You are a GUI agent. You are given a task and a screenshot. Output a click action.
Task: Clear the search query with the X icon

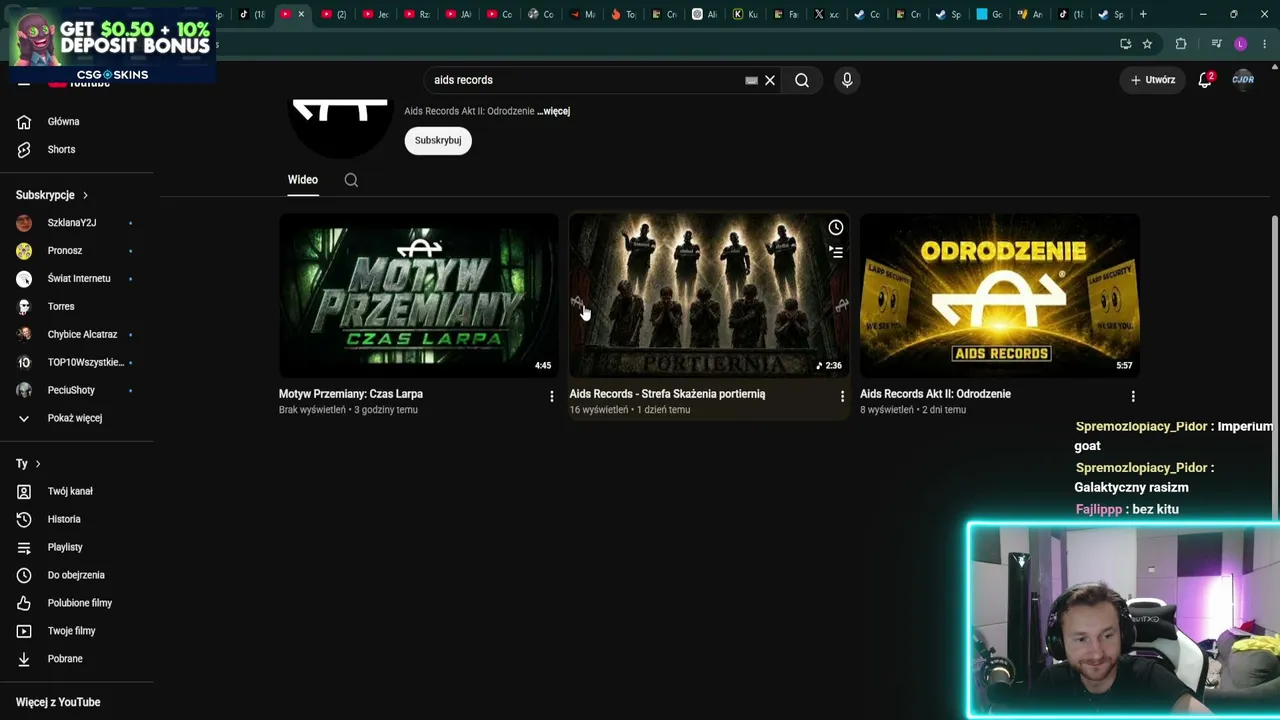(x=770, y=80)
